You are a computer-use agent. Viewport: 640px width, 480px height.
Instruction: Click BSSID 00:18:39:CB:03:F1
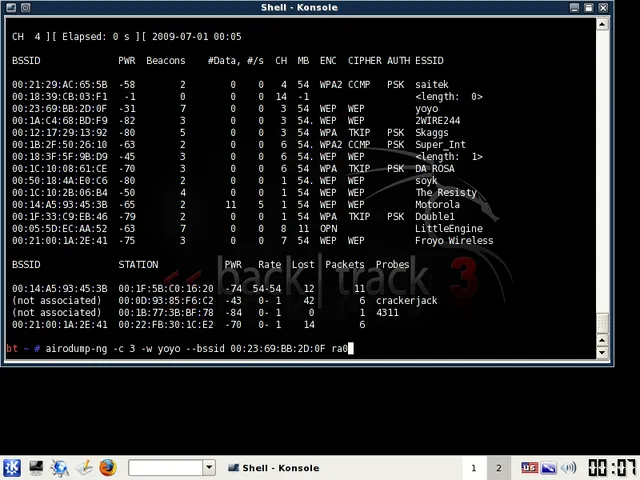(x=60, y=97)
